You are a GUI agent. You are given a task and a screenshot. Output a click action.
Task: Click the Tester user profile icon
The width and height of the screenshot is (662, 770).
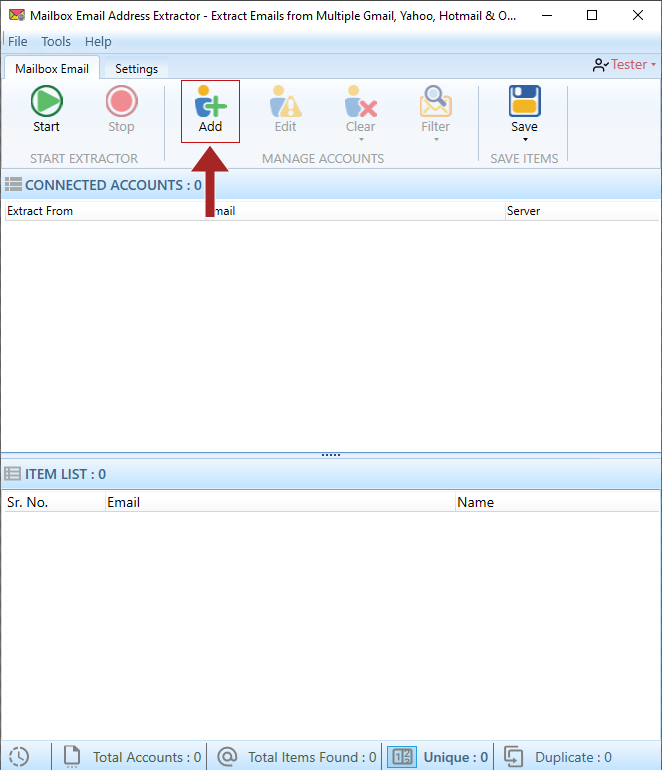pos(600,65)
